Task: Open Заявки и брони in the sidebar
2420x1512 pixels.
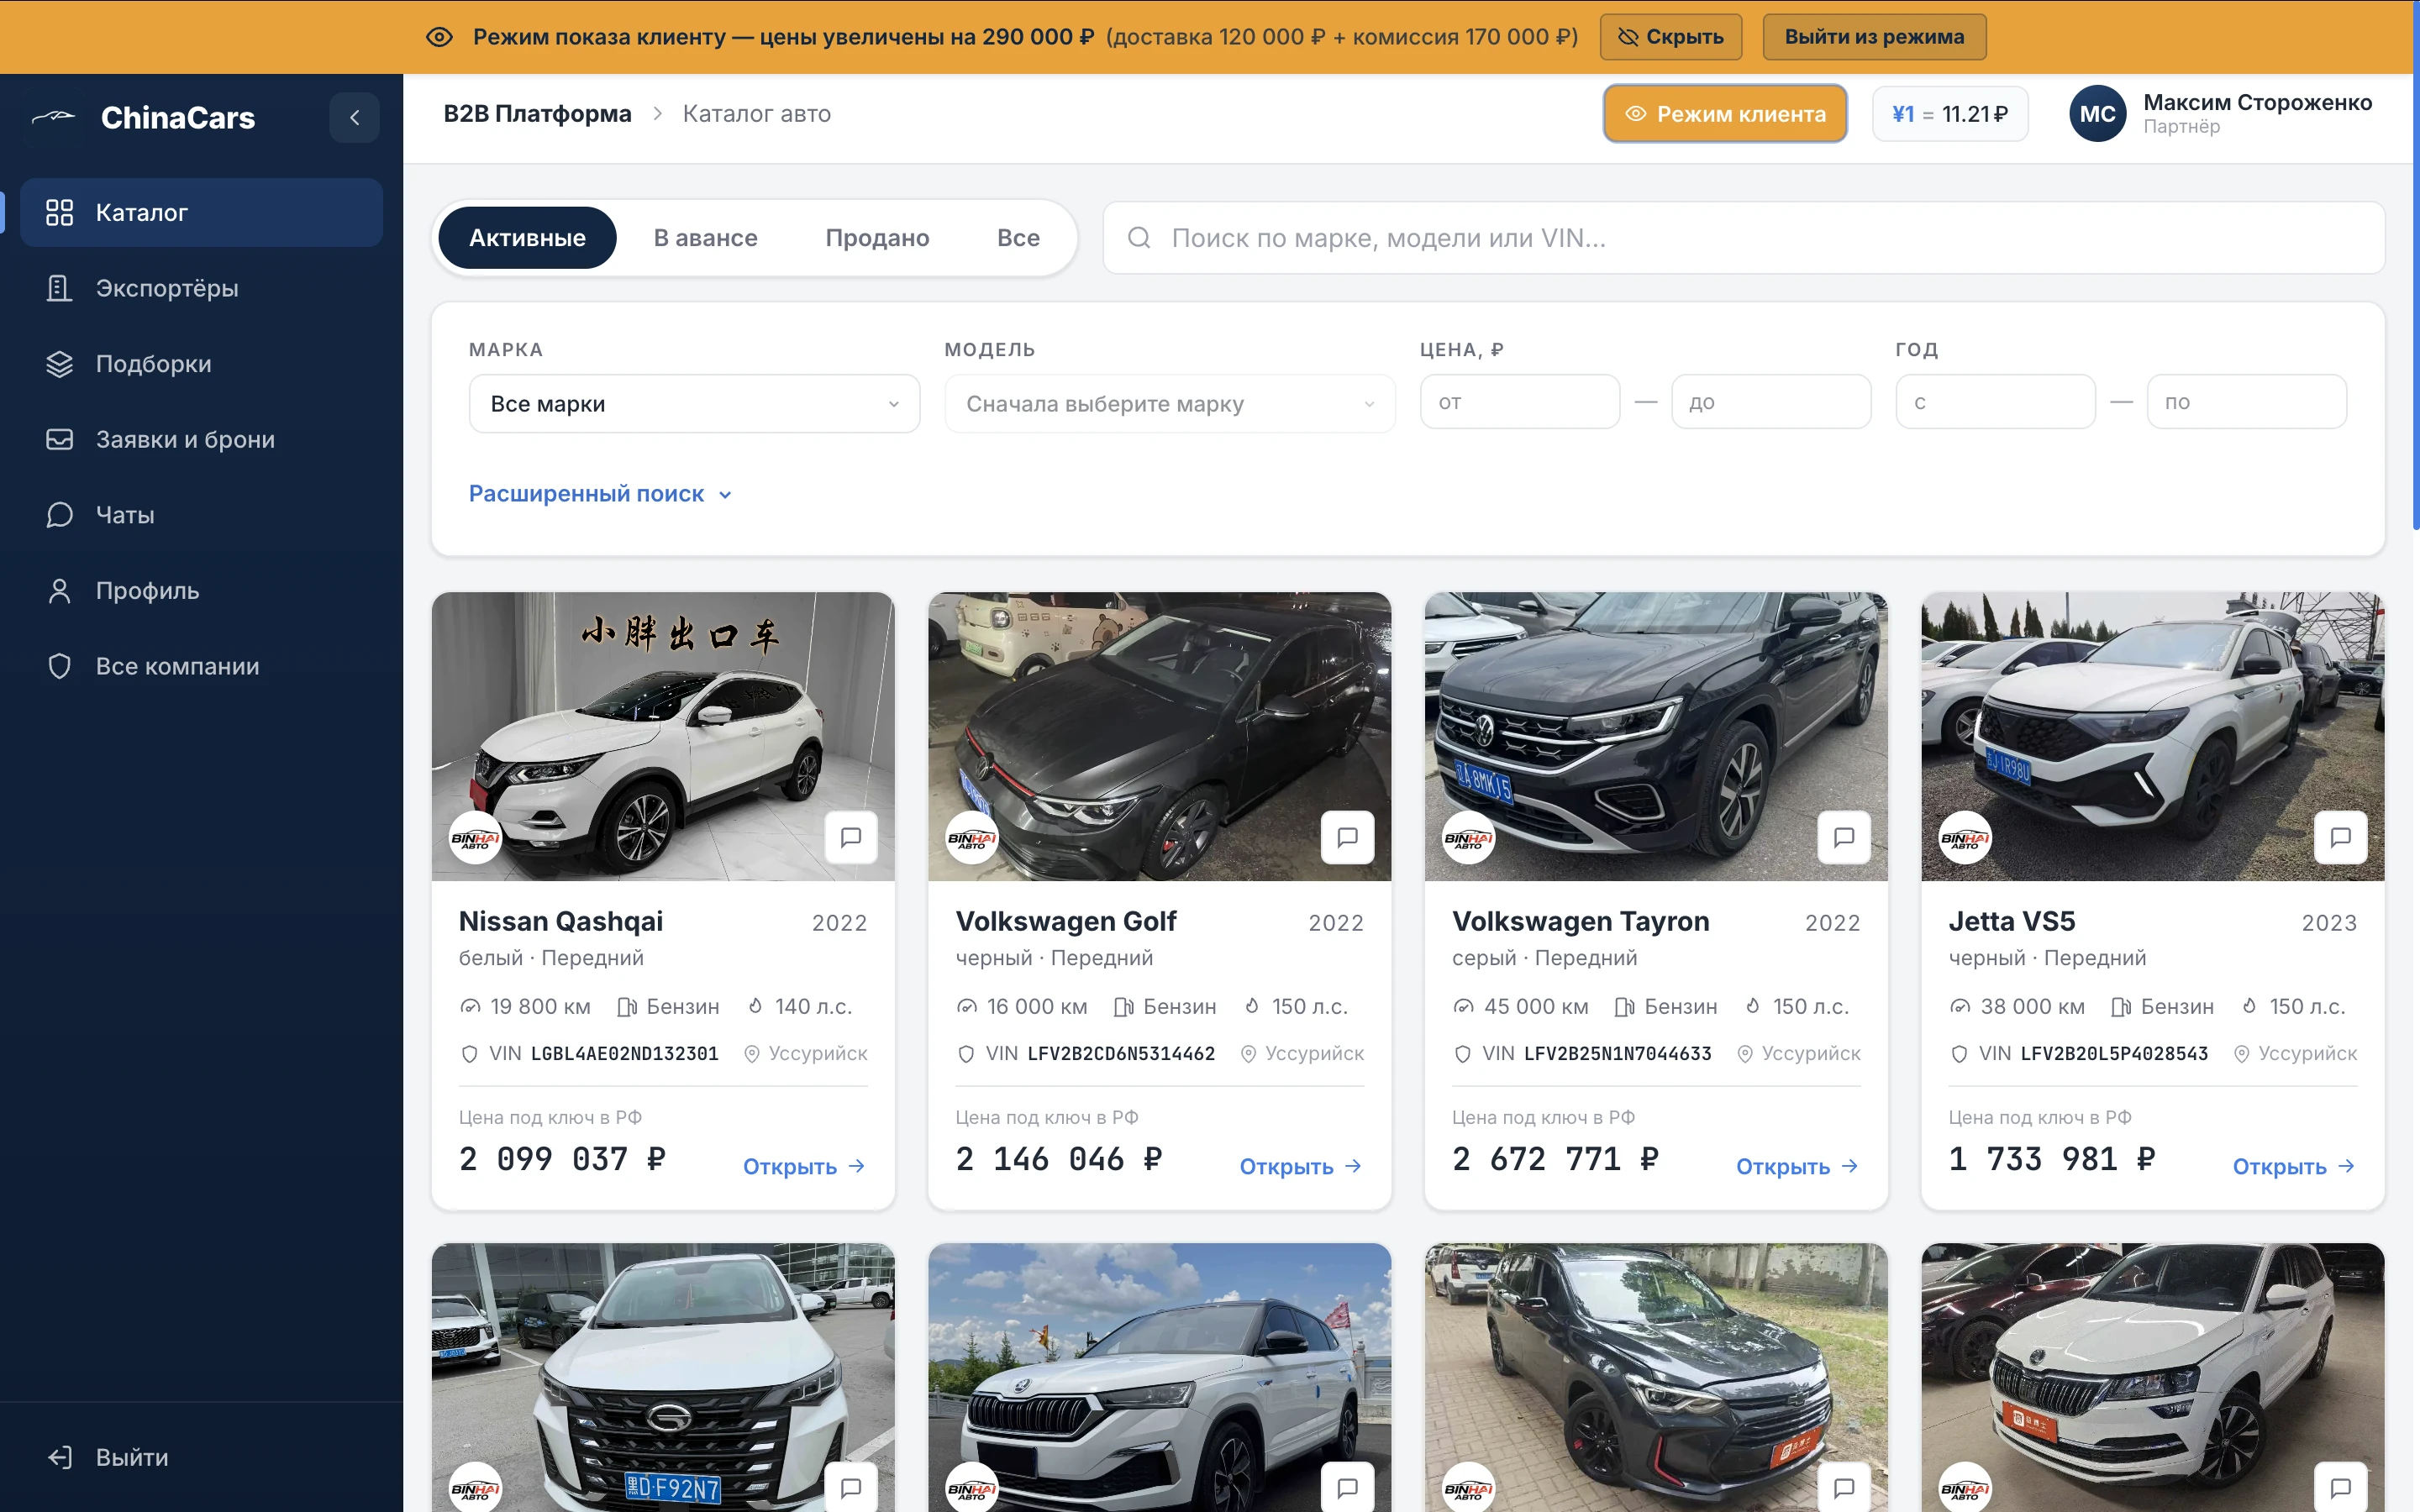Action: pos(201,439)
